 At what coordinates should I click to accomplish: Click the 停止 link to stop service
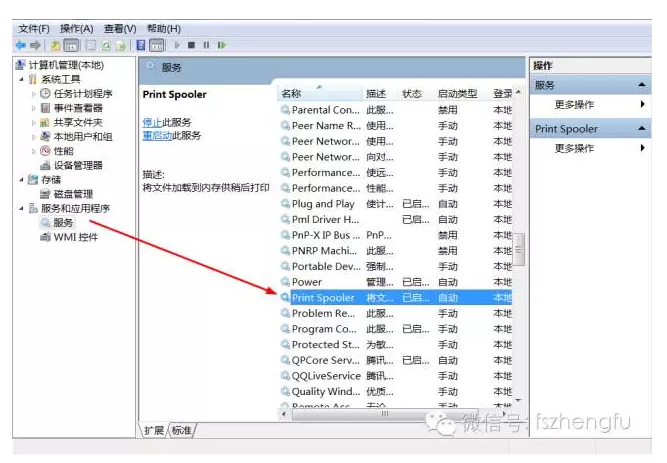point(151,122)
